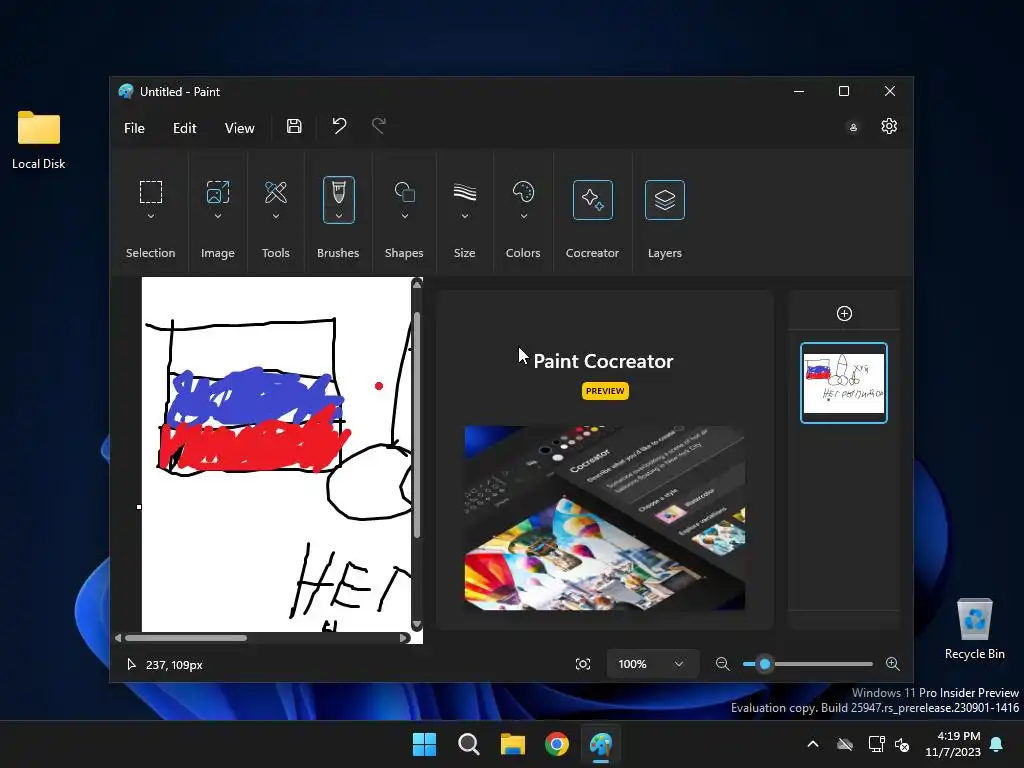Expand the Tools dropdown chevron
Image resolution: width=1024 pixels, height=768 pixels.
(276, 216)
